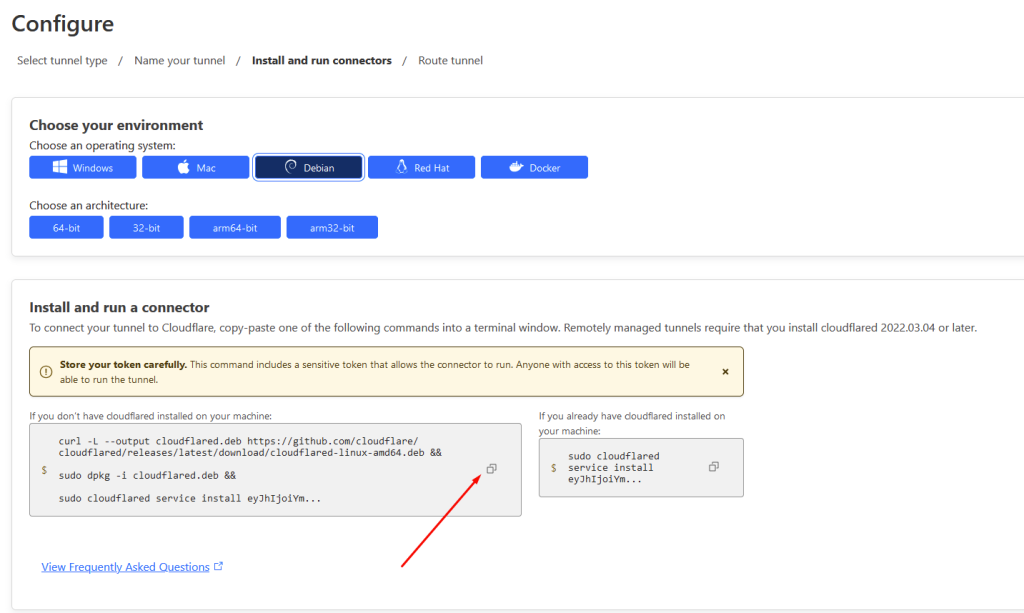Image resolution: width=1024 pixels, height=613 pixels.
Task: Go to Select tunnel type step
Action: tap(62, 60)
